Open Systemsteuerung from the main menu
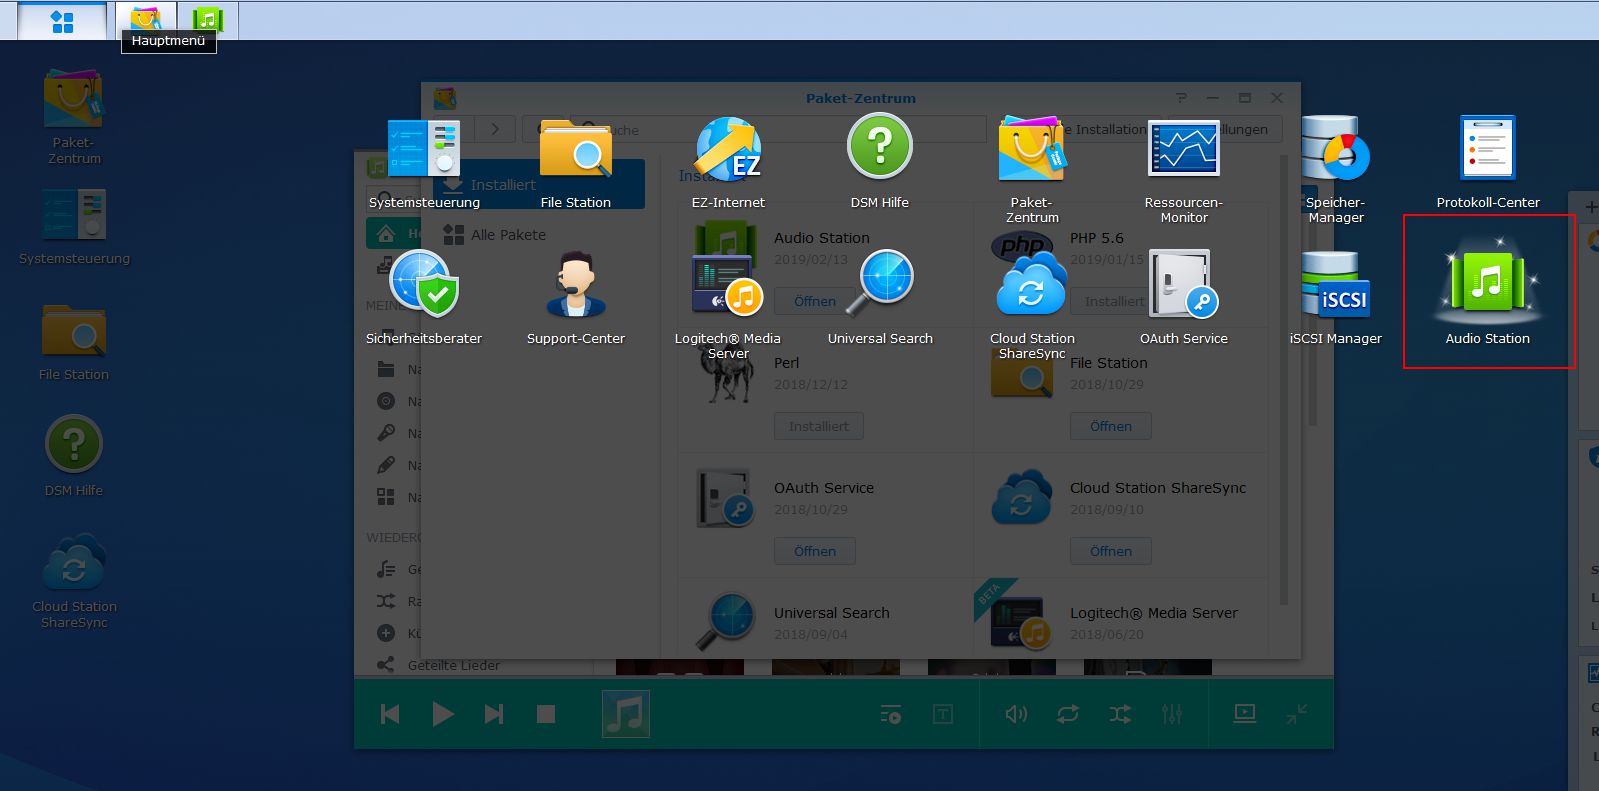Screen dimensions: 1599x791 pyautogui.click(x=424, y=162)
